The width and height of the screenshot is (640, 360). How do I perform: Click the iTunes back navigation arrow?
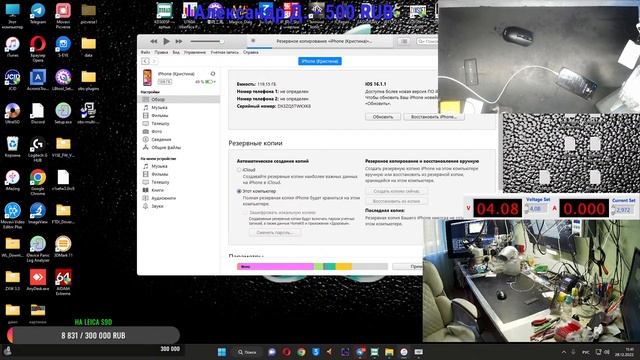tap(145, 61)
